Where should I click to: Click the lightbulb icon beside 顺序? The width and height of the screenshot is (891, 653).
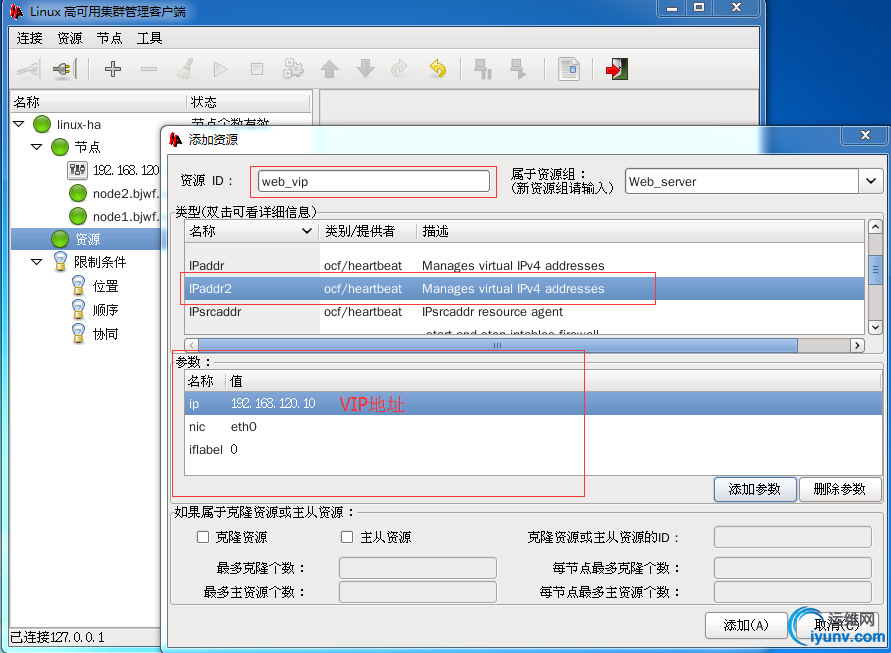pyautogui.click(x=78, y=309)
